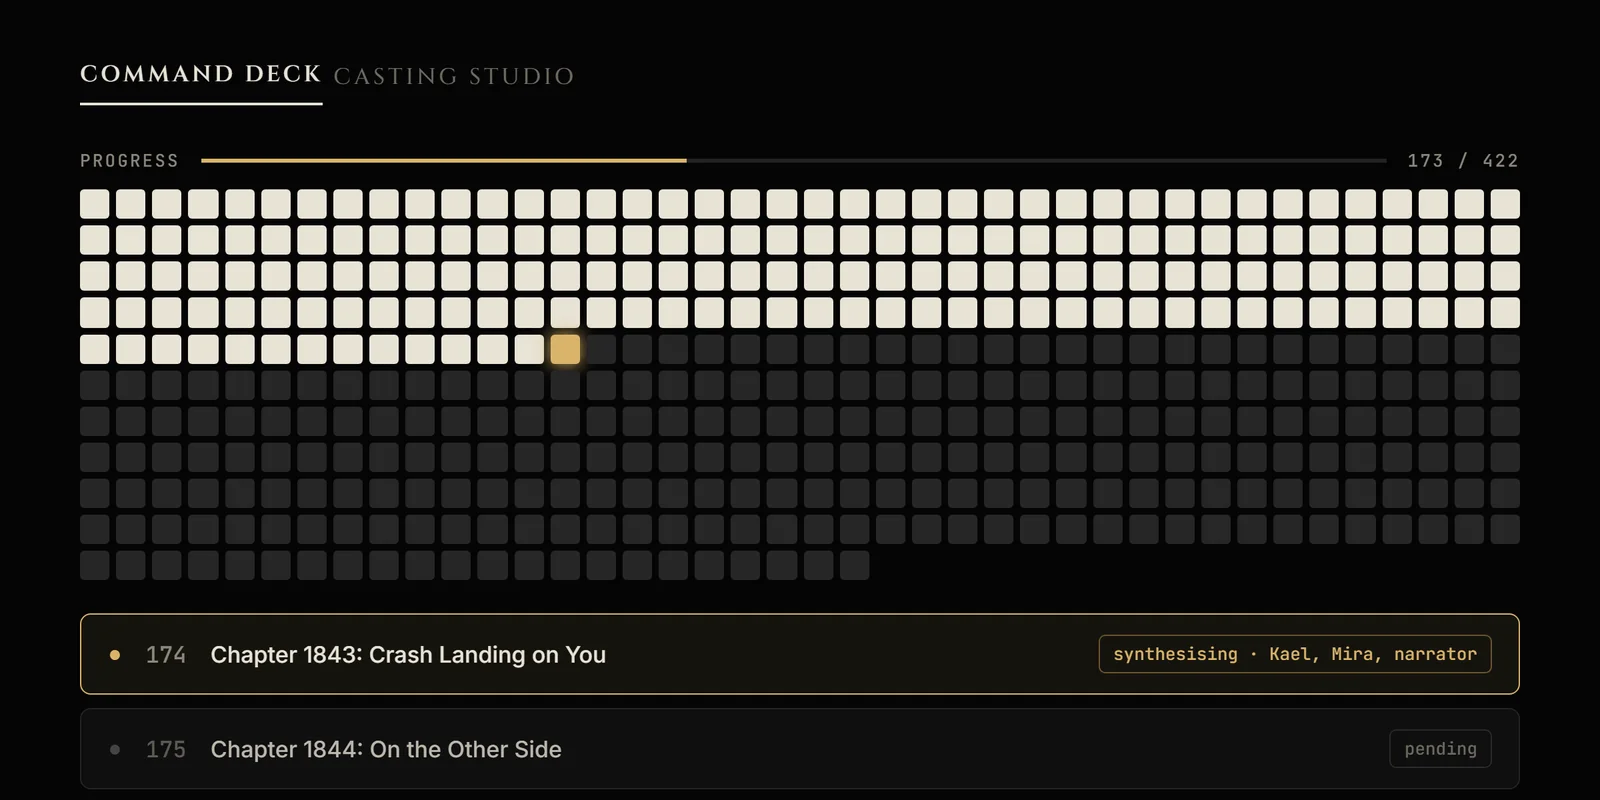Select the dark cell right after the gold cell
1600x800 pixels.
pyautogui.click(x=601, y=349)
